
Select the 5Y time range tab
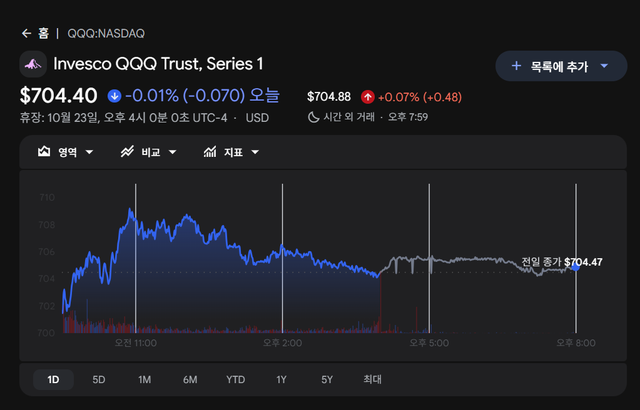tap(327, 380)
